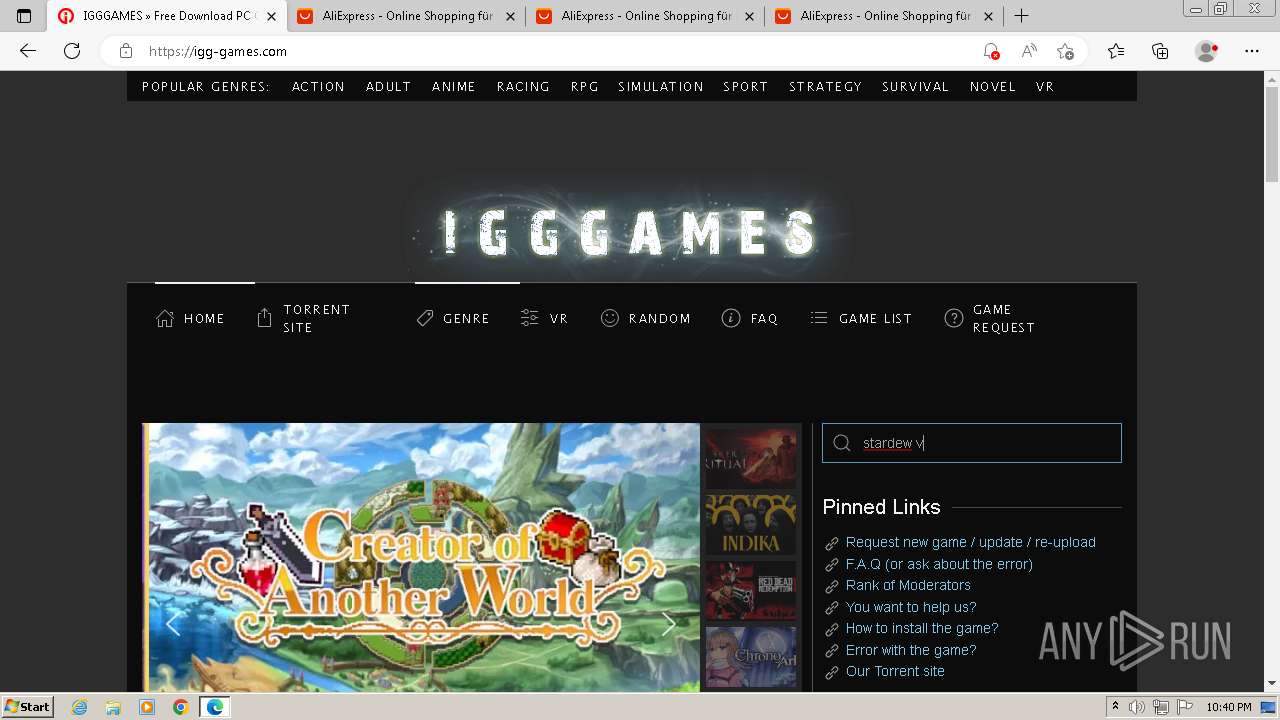The width and height of the screenshot is (1280, 720).
Task: Click the share icon beside TORRENT SITE
Action: coord(264,318)
